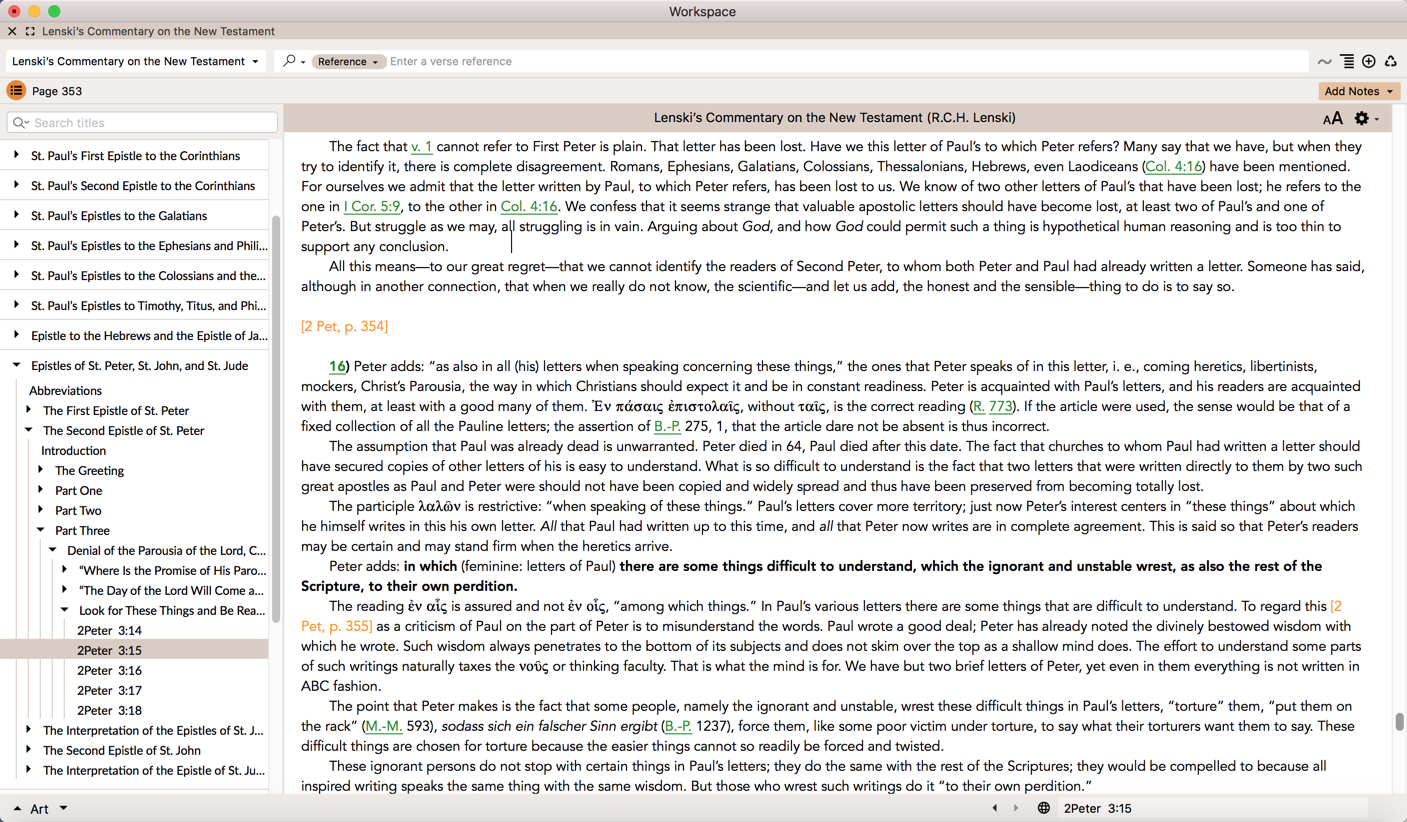The width and height of the screenshot is (1407, 822).
Task: Expand The Second Epistle of St. John
Action: pyautogui.click(x=28, y=750)
